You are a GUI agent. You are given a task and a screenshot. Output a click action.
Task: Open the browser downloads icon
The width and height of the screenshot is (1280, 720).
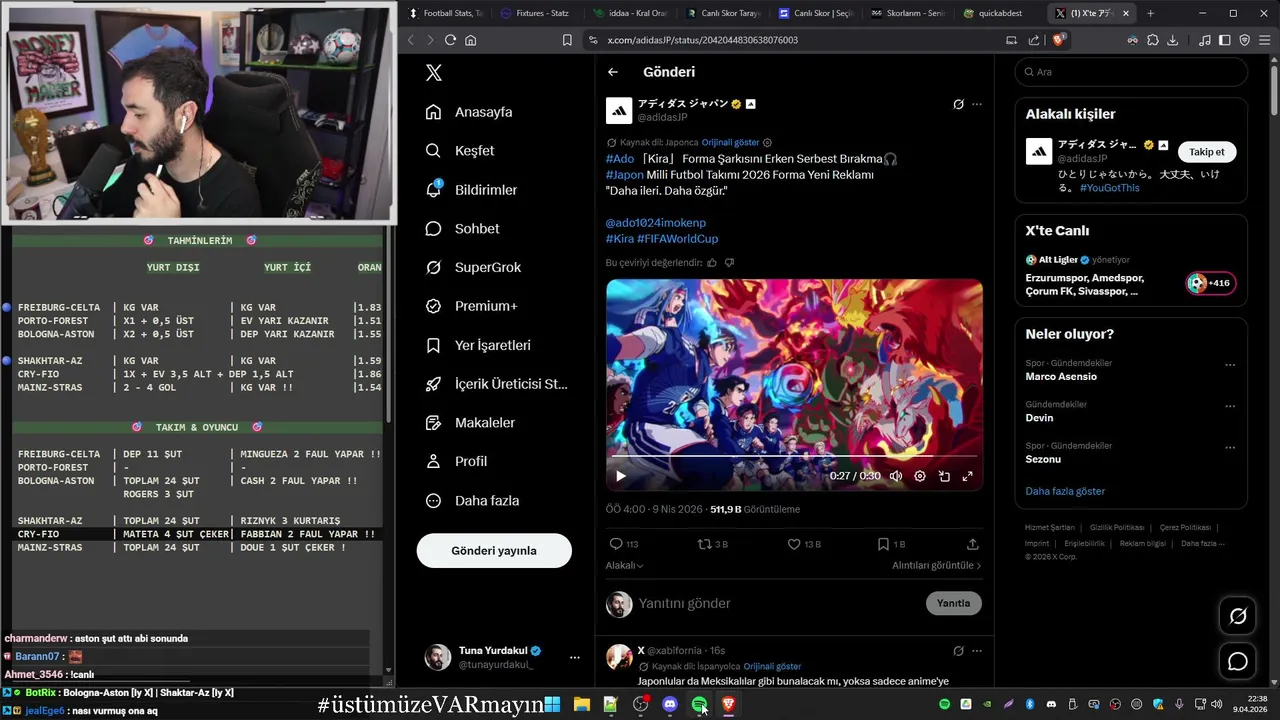tap(1172, 40)
